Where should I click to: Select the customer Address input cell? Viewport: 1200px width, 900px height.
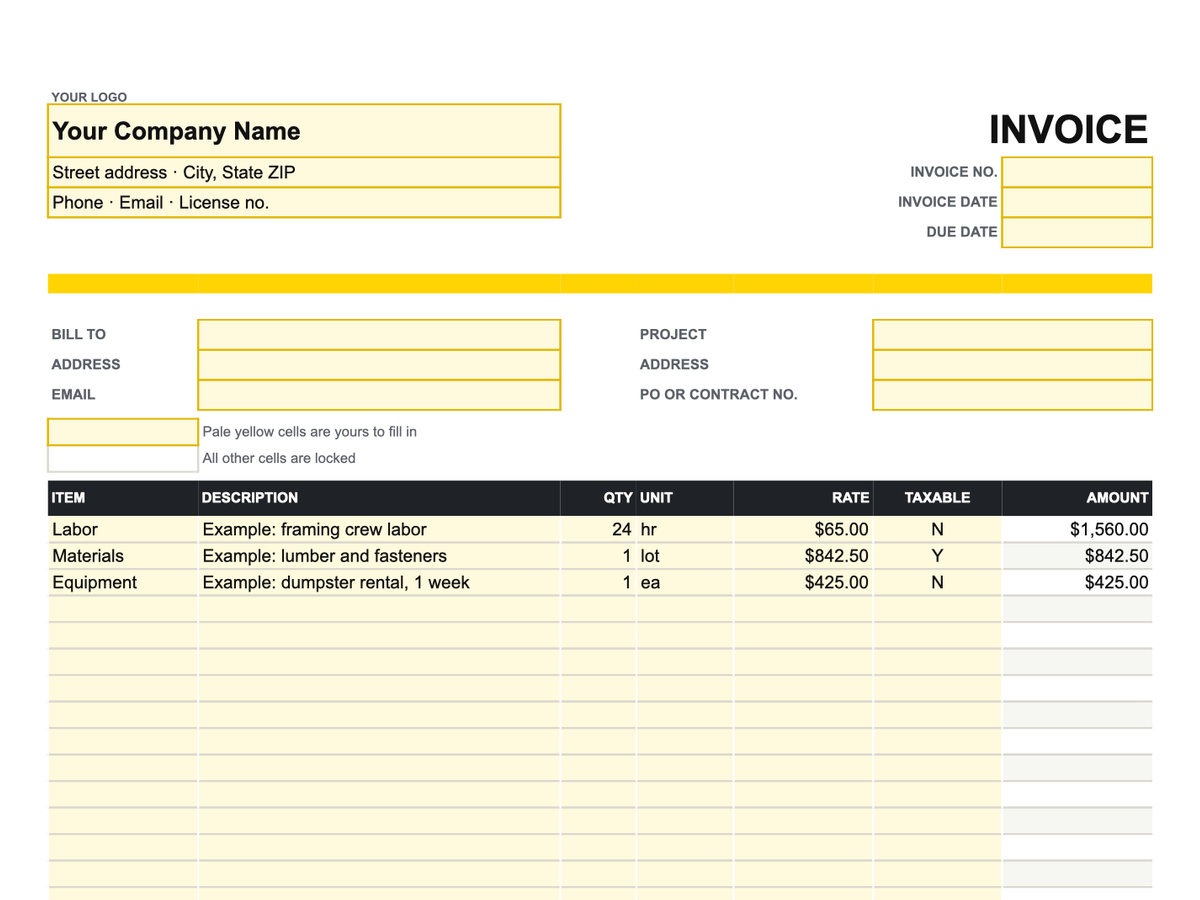pyautogui.click(x=379, y=365)
